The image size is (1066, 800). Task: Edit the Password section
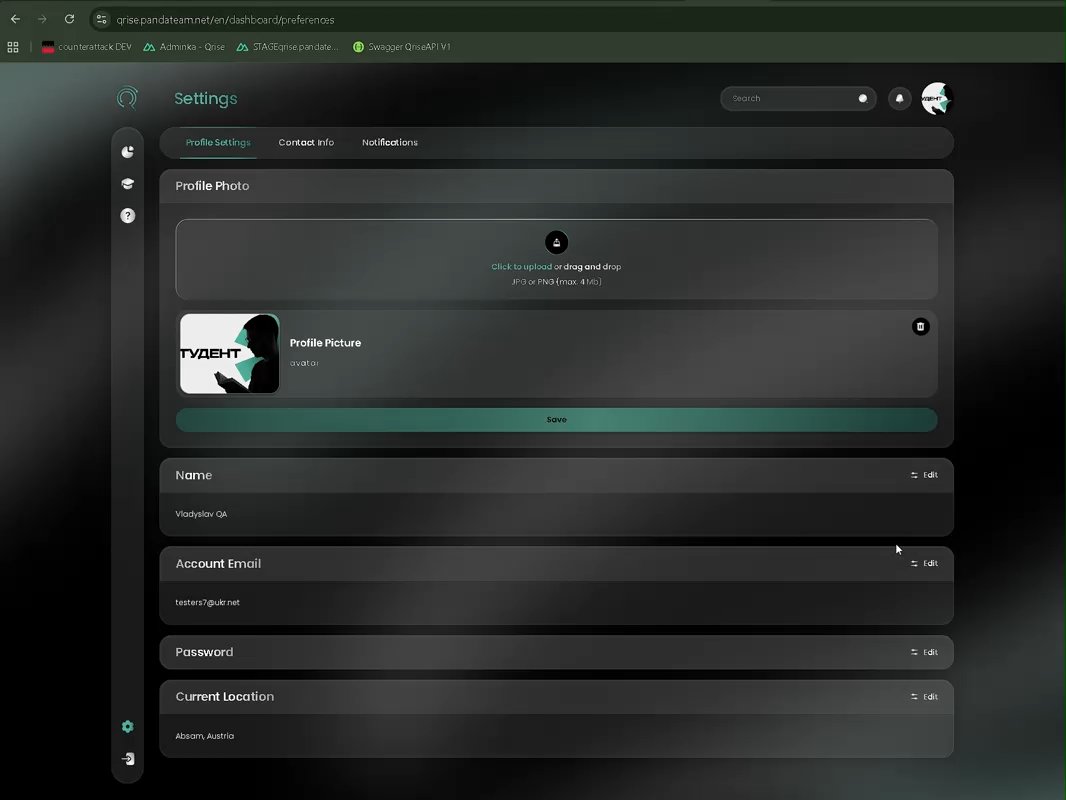(924, 653)
